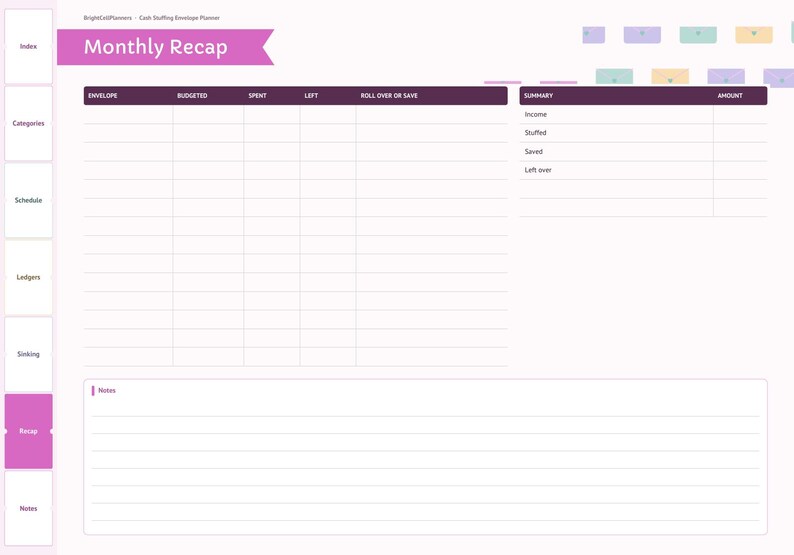Screen dimensions: 794x555
Task: Click the amount cell beside Left over
Action: click(x=740, y=170)
